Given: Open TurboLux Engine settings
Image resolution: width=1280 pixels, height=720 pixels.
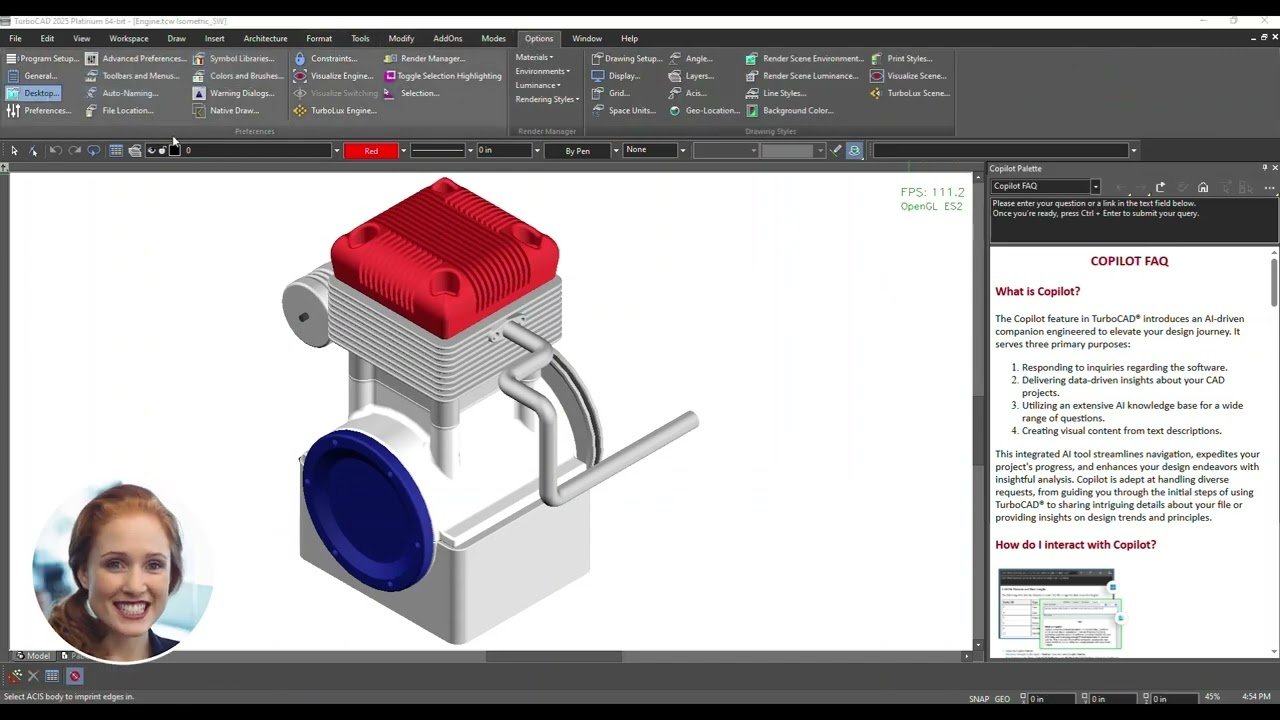Looking at the screenshot, I should (x=335, y=111).
